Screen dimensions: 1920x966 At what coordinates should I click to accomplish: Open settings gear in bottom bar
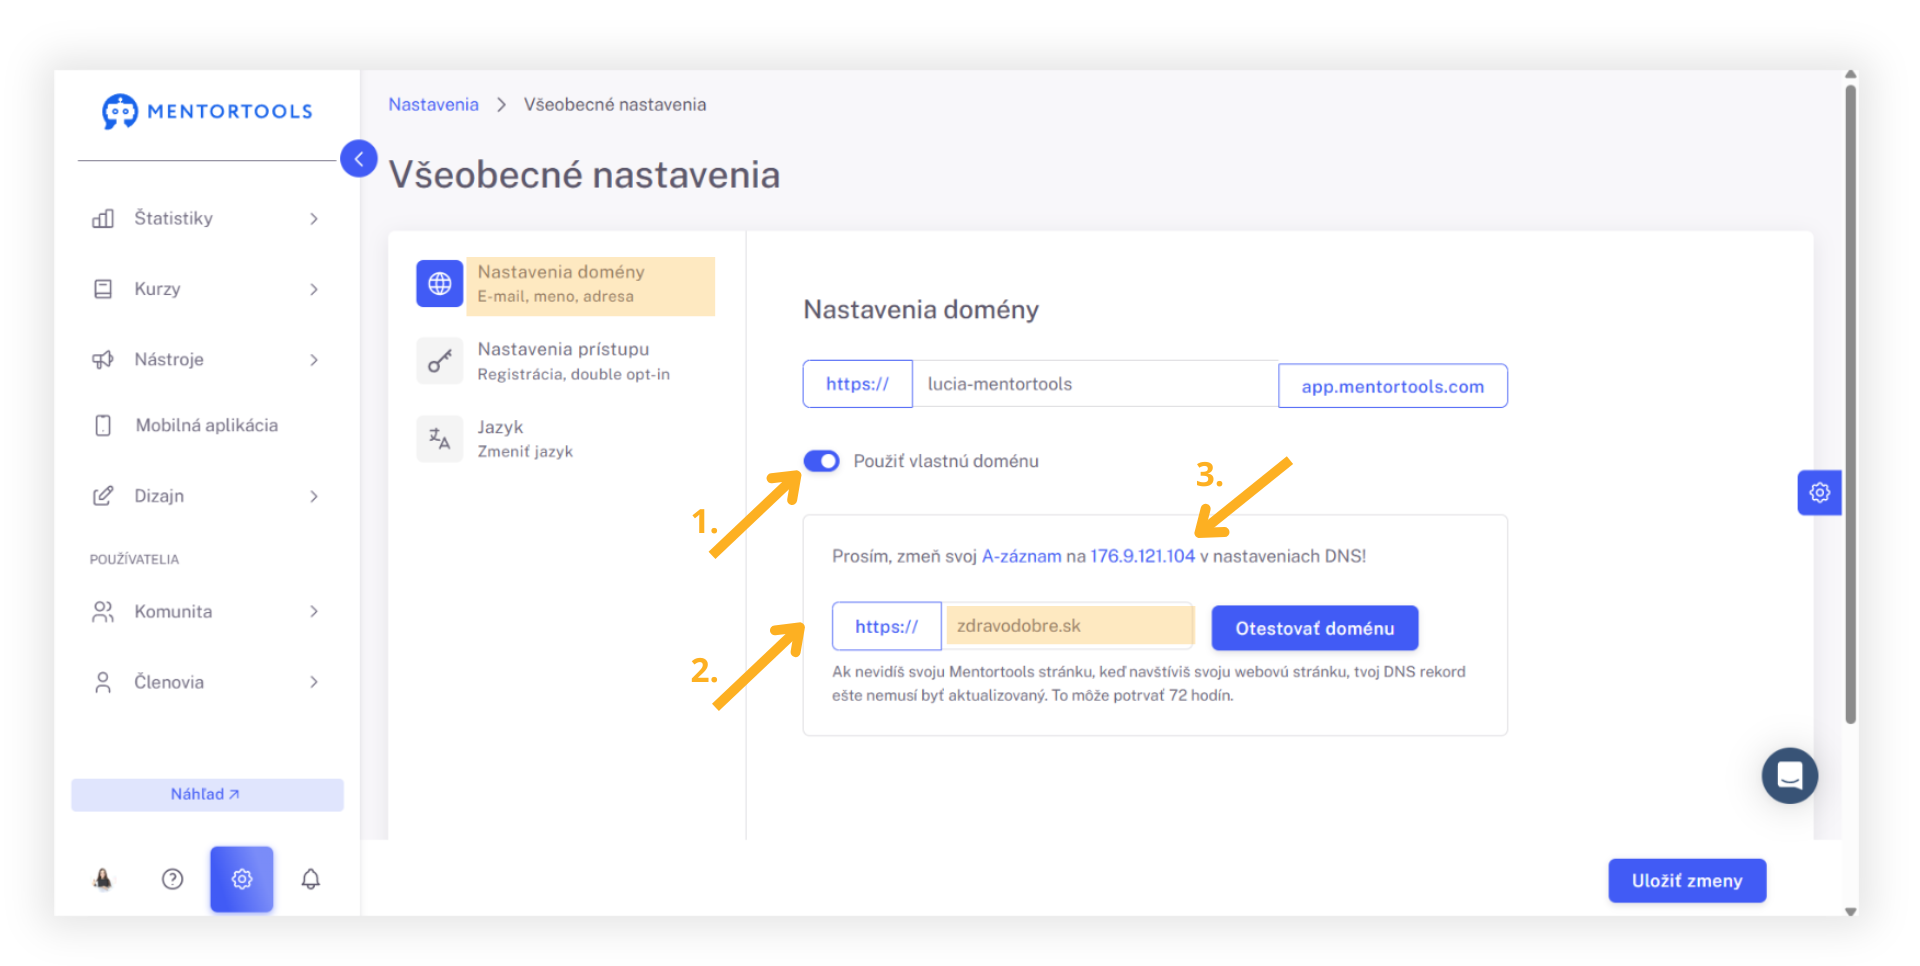click(242, 879)
